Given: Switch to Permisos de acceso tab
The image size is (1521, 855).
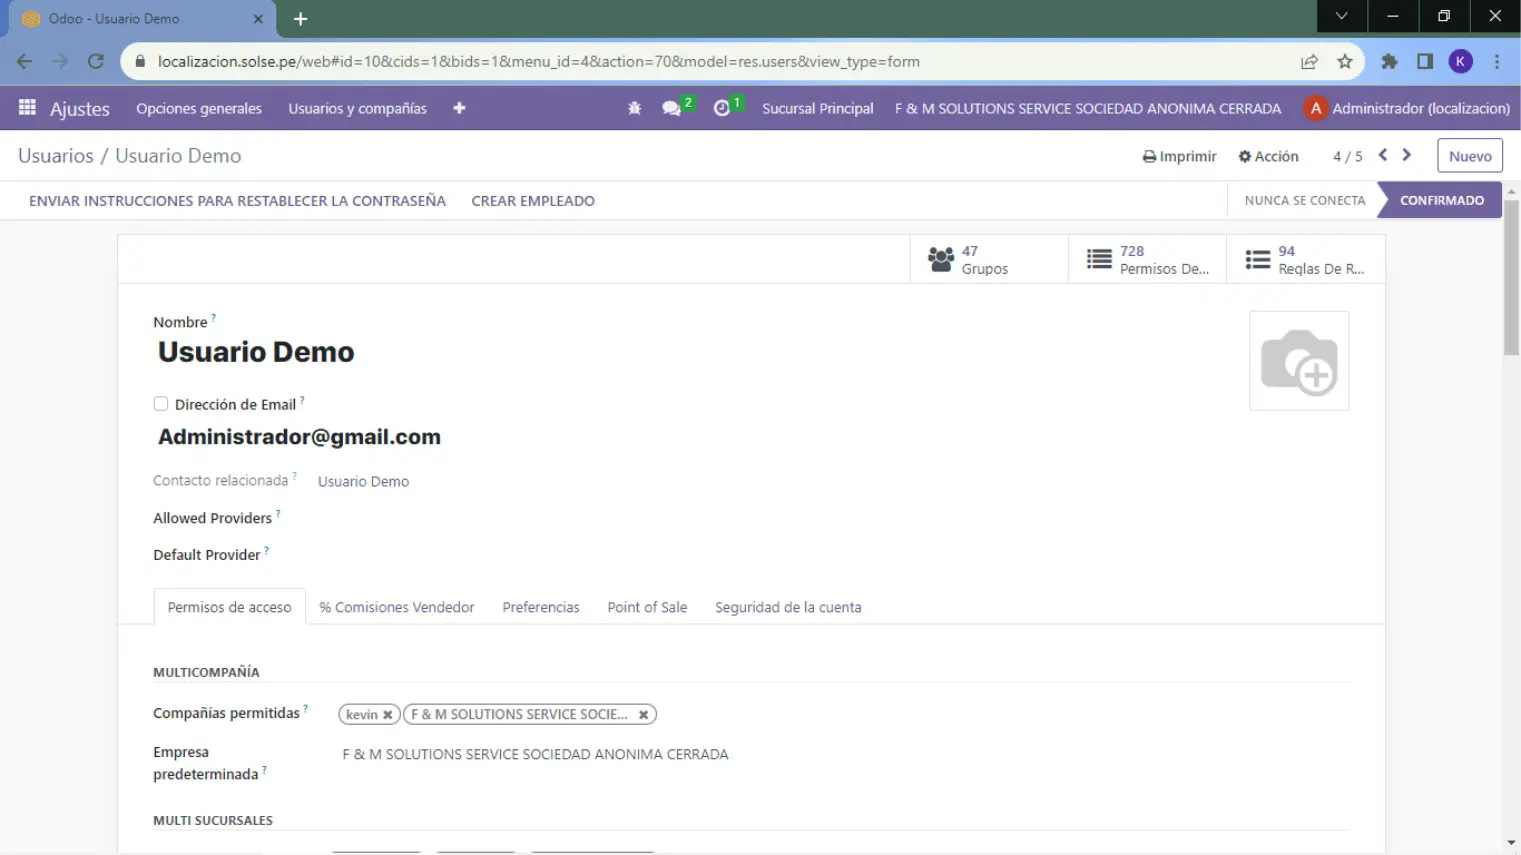Looking at the screenshot, I should click(229, 607).
